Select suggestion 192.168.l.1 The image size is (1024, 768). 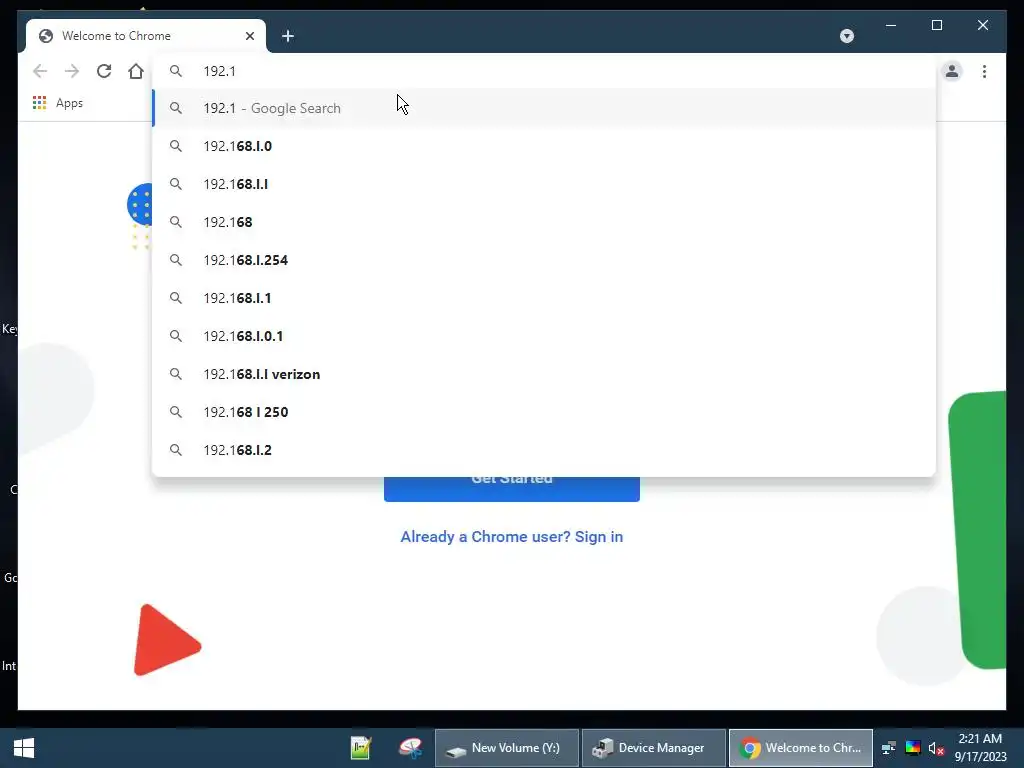click(x=543, y=298)
